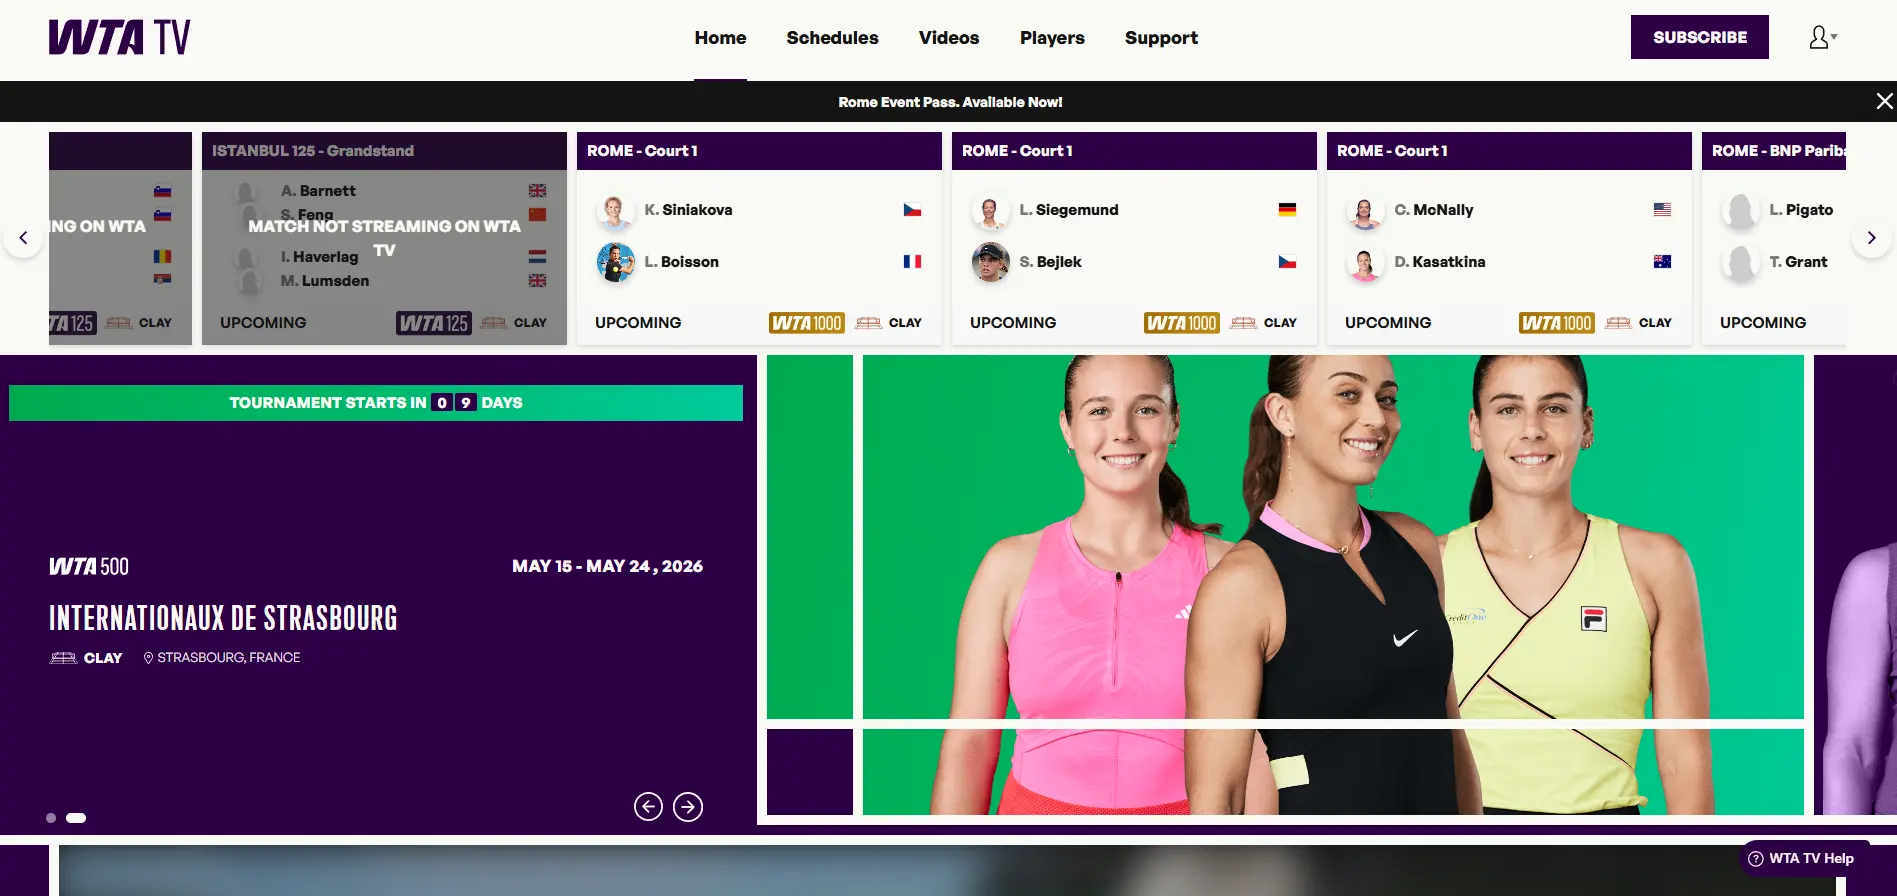Click the Internationaux de Strasbourg title
The width and height of the screenshot is (1897, 896).
coord(223,618)
